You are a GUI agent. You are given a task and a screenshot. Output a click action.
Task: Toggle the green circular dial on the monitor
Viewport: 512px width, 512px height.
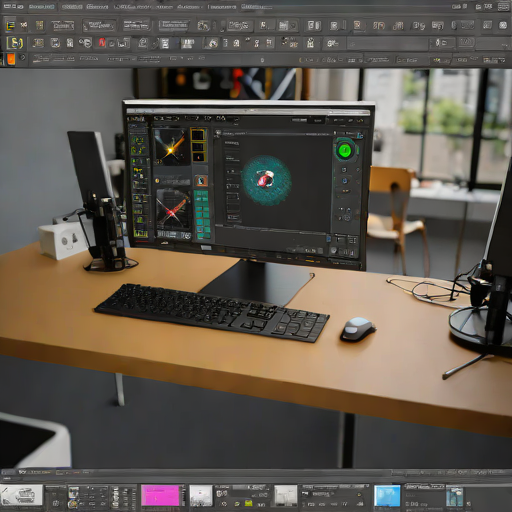point(345,150)
